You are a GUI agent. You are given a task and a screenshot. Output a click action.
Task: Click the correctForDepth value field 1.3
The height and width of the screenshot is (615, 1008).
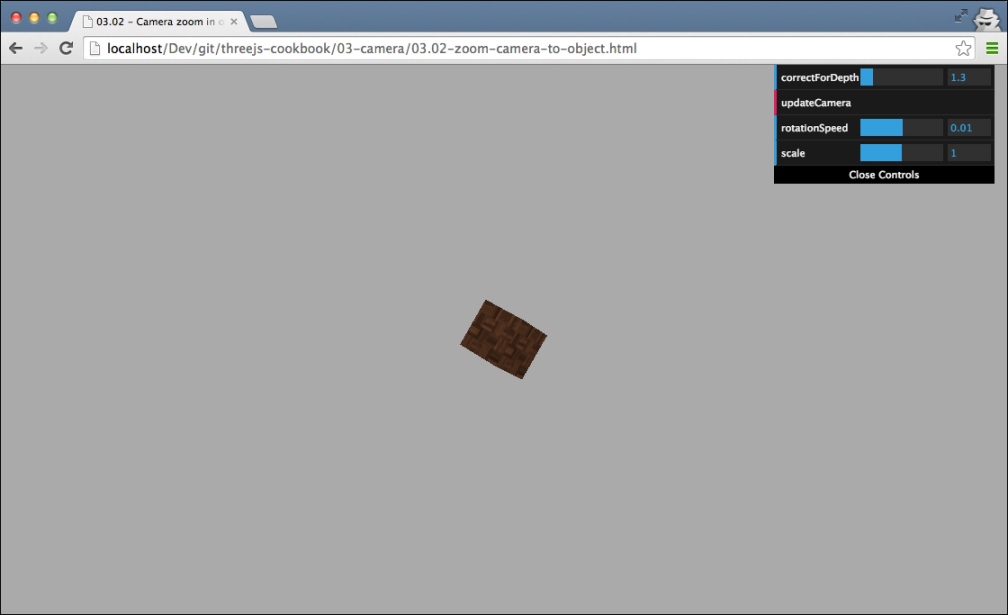969,77
